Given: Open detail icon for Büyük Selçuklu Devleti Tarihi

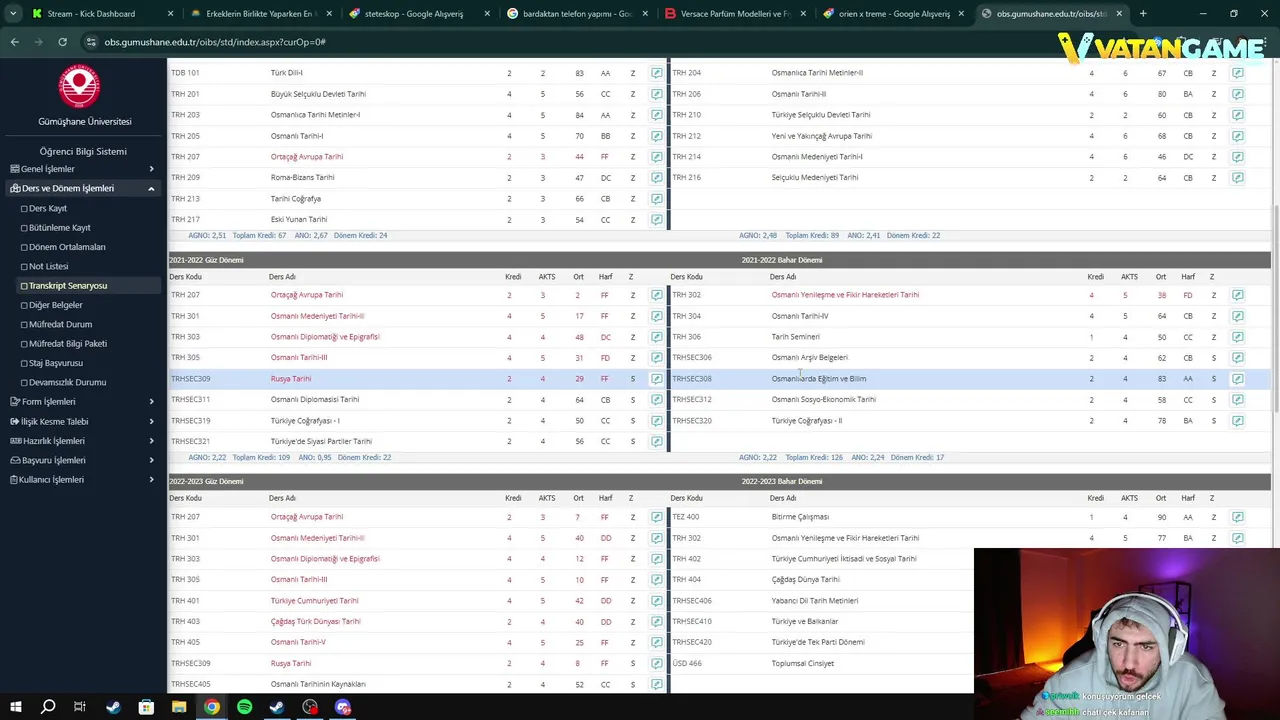Looking at the screenshot, I should 656,94.
